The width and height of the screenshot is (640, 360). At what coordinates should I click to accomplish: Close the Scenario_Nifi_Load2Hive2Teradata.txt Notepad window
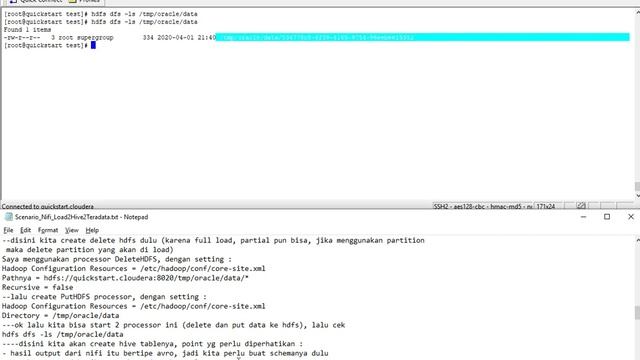(x=631, y=217)
